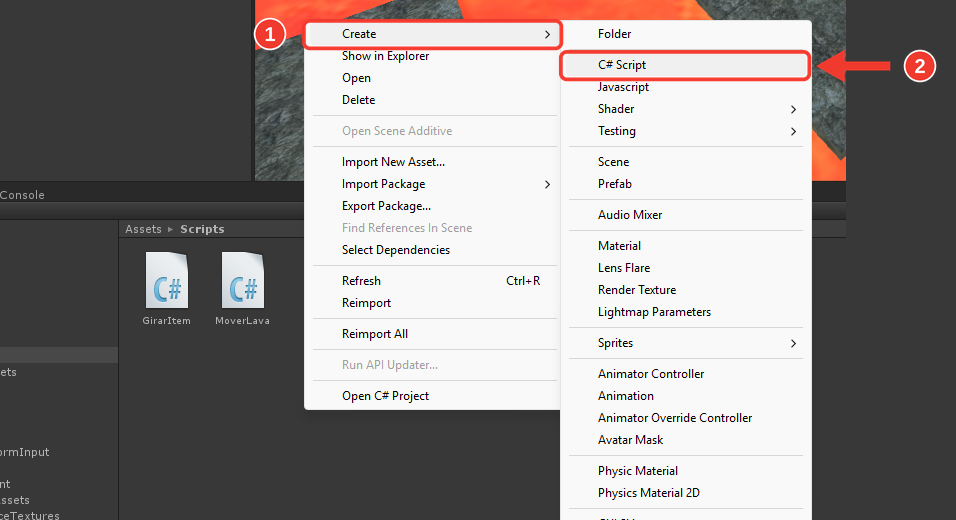This screenshot has height=520, width=956.
Task: Expand the Import Package submenu
Action: pos(432,184)
